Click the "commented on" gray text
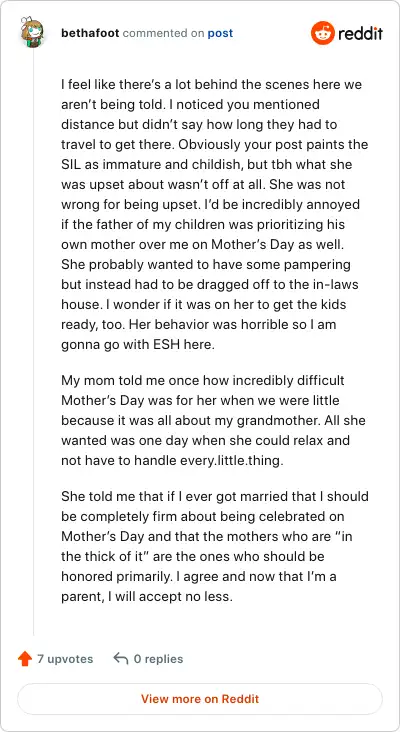400x732 pixels. (163, 34)
